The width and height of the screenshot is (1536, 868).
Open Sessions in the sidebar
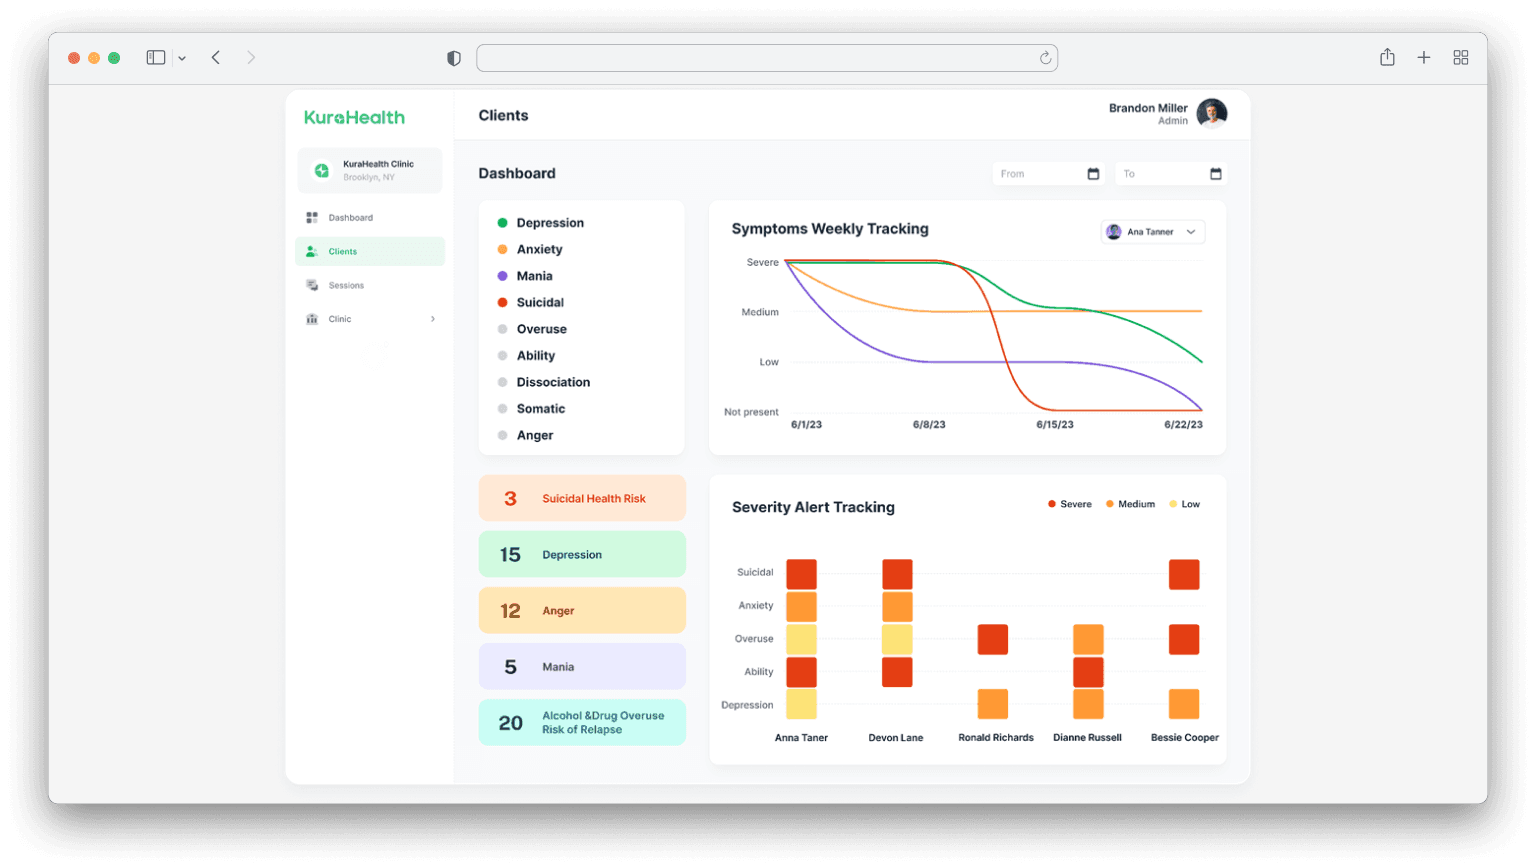pos(346,286)
